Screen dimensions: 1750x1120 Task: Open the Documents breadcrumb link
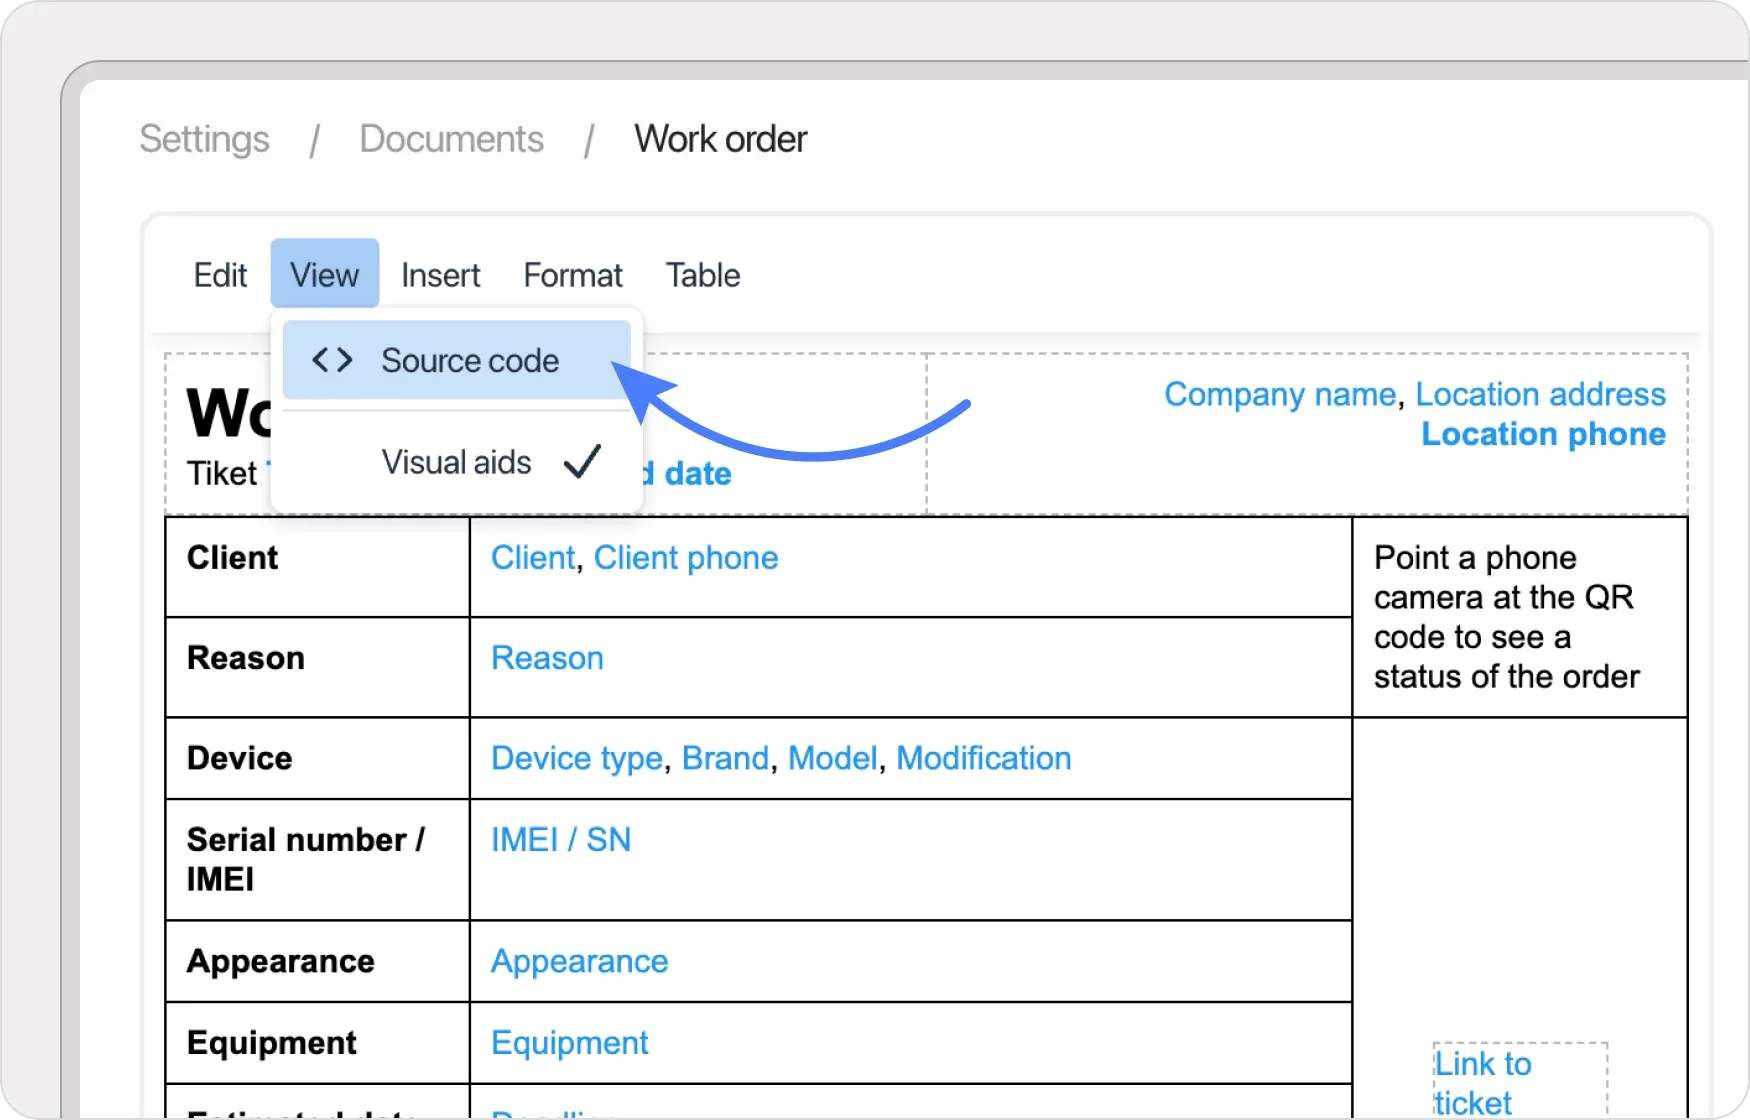451,139
